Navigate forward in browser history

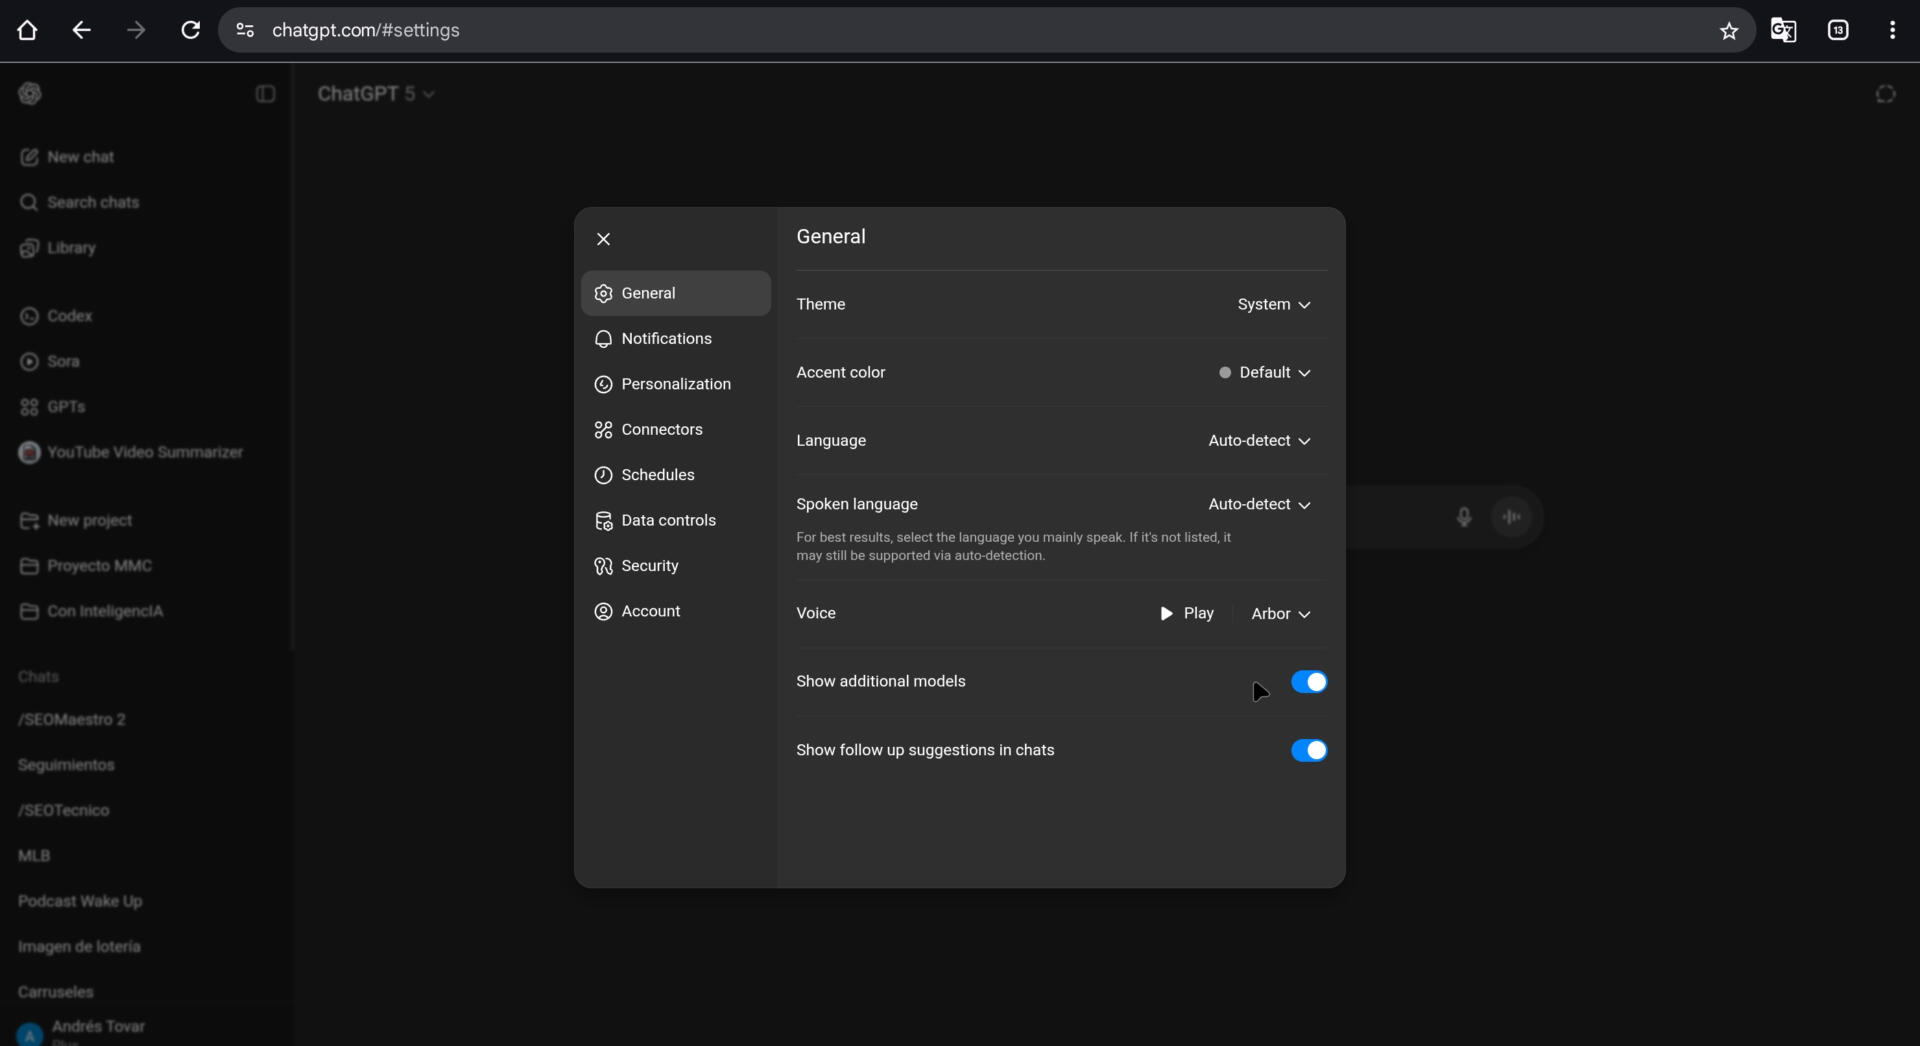pyautogui.click(x=136, y=30)
